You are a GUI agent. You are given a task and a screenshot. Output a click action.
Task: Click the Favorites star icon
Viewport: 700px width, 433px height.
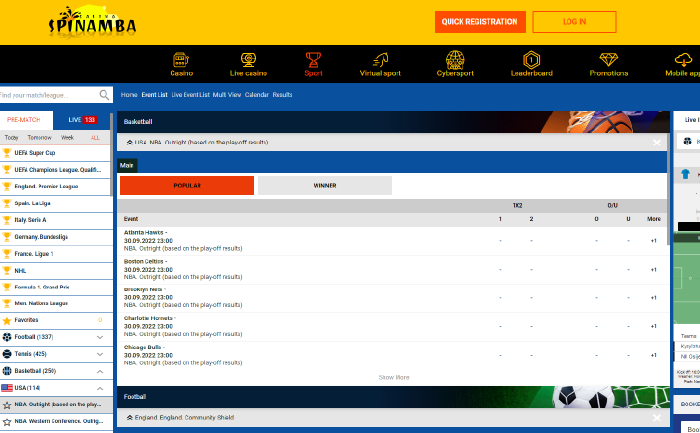pyautogui.click(x=7, y=320)
